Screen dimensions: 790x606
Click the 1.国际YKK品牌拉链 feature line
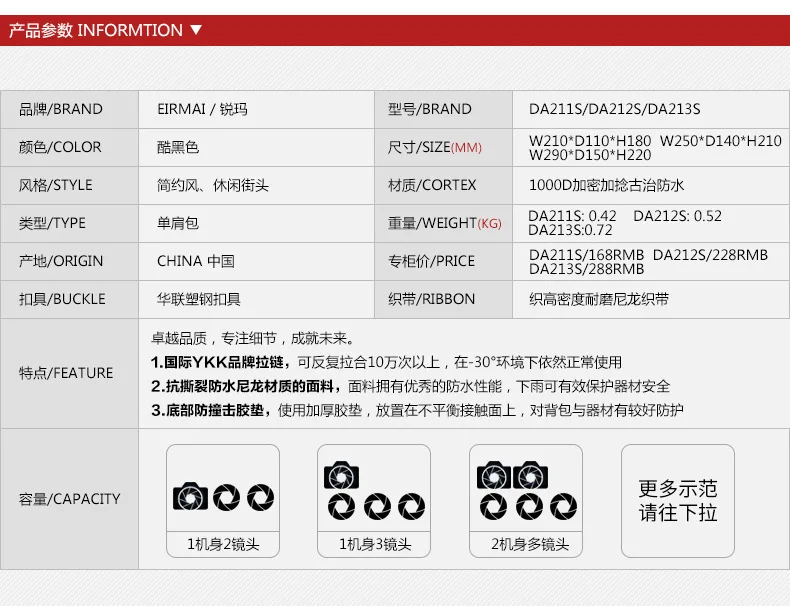click(386, 362)
